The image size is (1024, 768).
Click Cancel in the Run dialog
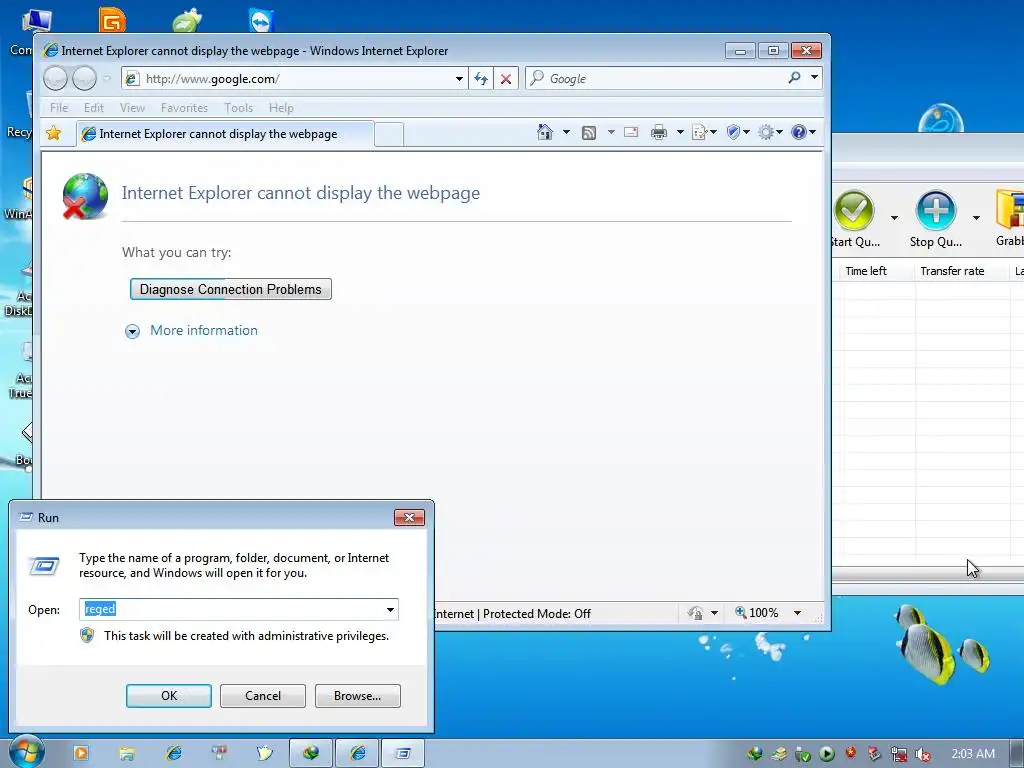tap(263, 696)
